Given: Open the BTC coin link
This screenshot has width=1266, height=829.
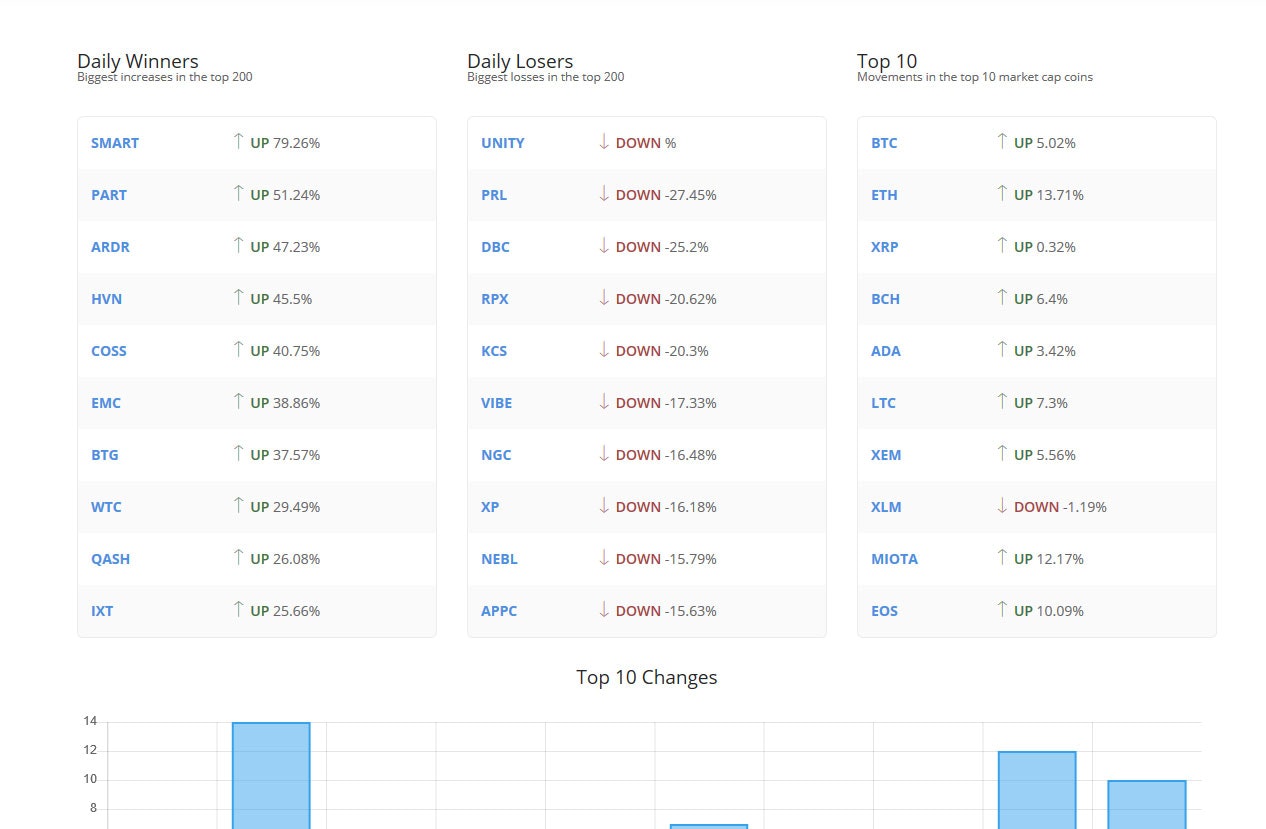Looking at the screenshot, I should click(884, 143).
